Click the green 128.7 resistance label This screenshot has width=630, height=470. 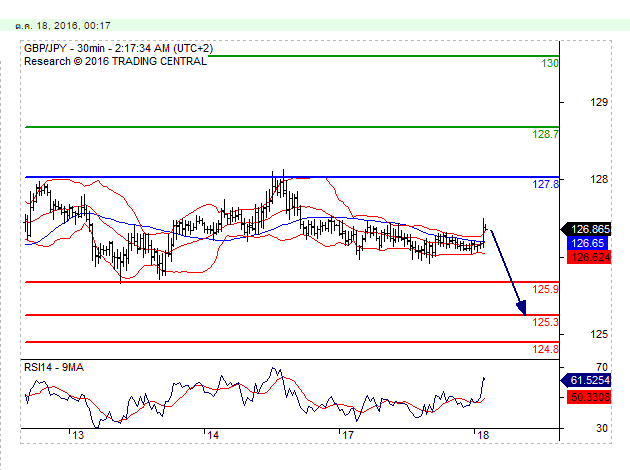pyautogui.click(x=545, y=134)
